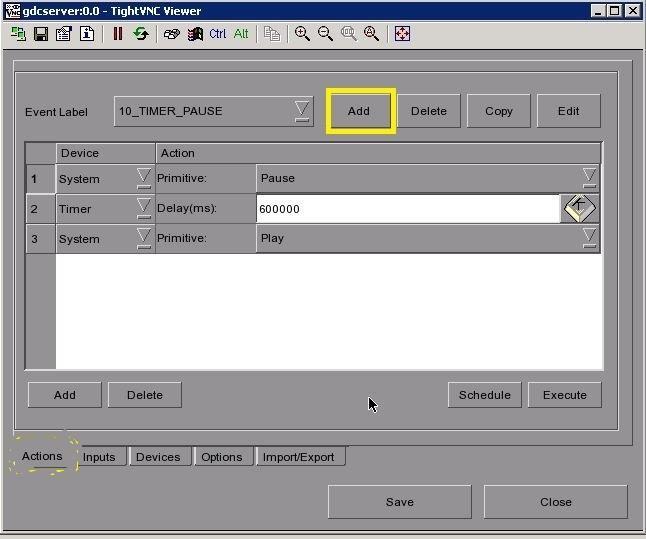Select row number 3 header
Screen dimensions: 646x539
click(x=40, y=239)
